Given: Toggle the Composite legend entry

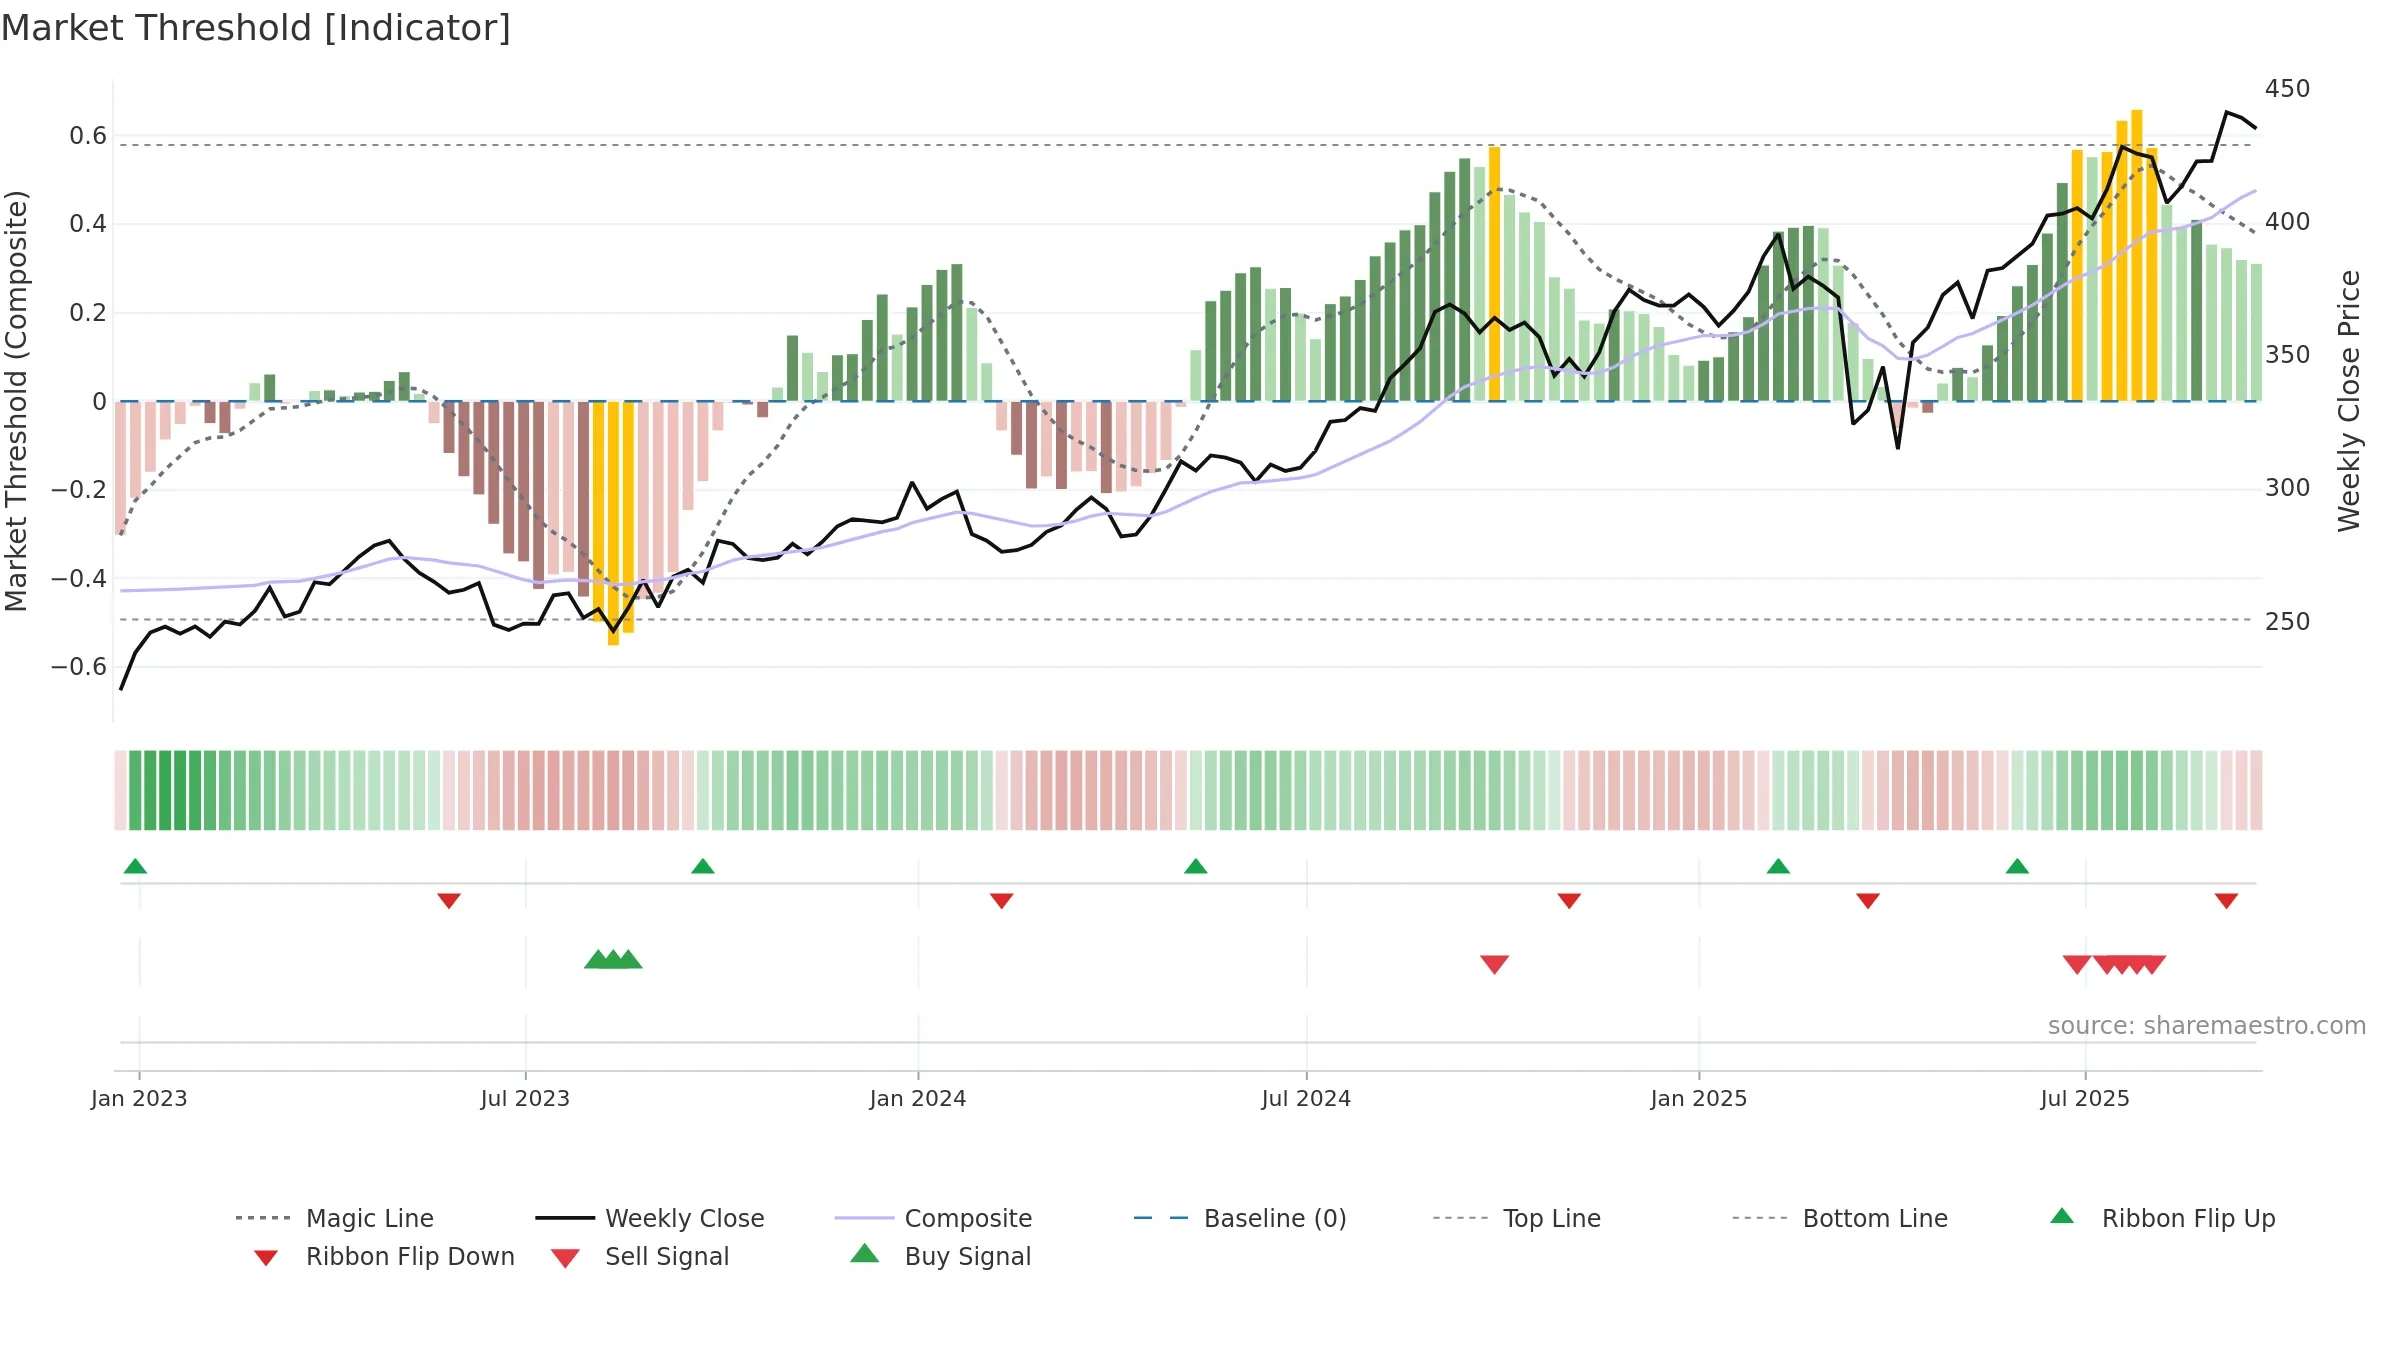Looking at the screenshot, I should pyautogui.click(x=934, y=1218).
